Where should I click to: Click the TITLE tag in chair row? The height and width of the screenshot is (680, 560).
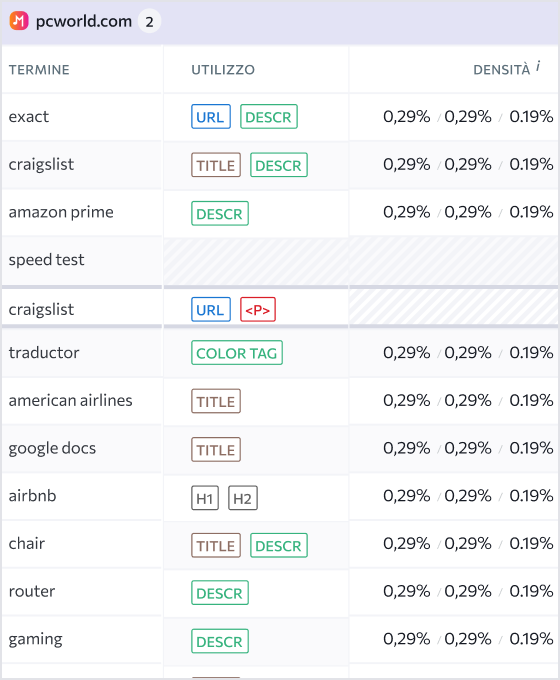[216, 546]
